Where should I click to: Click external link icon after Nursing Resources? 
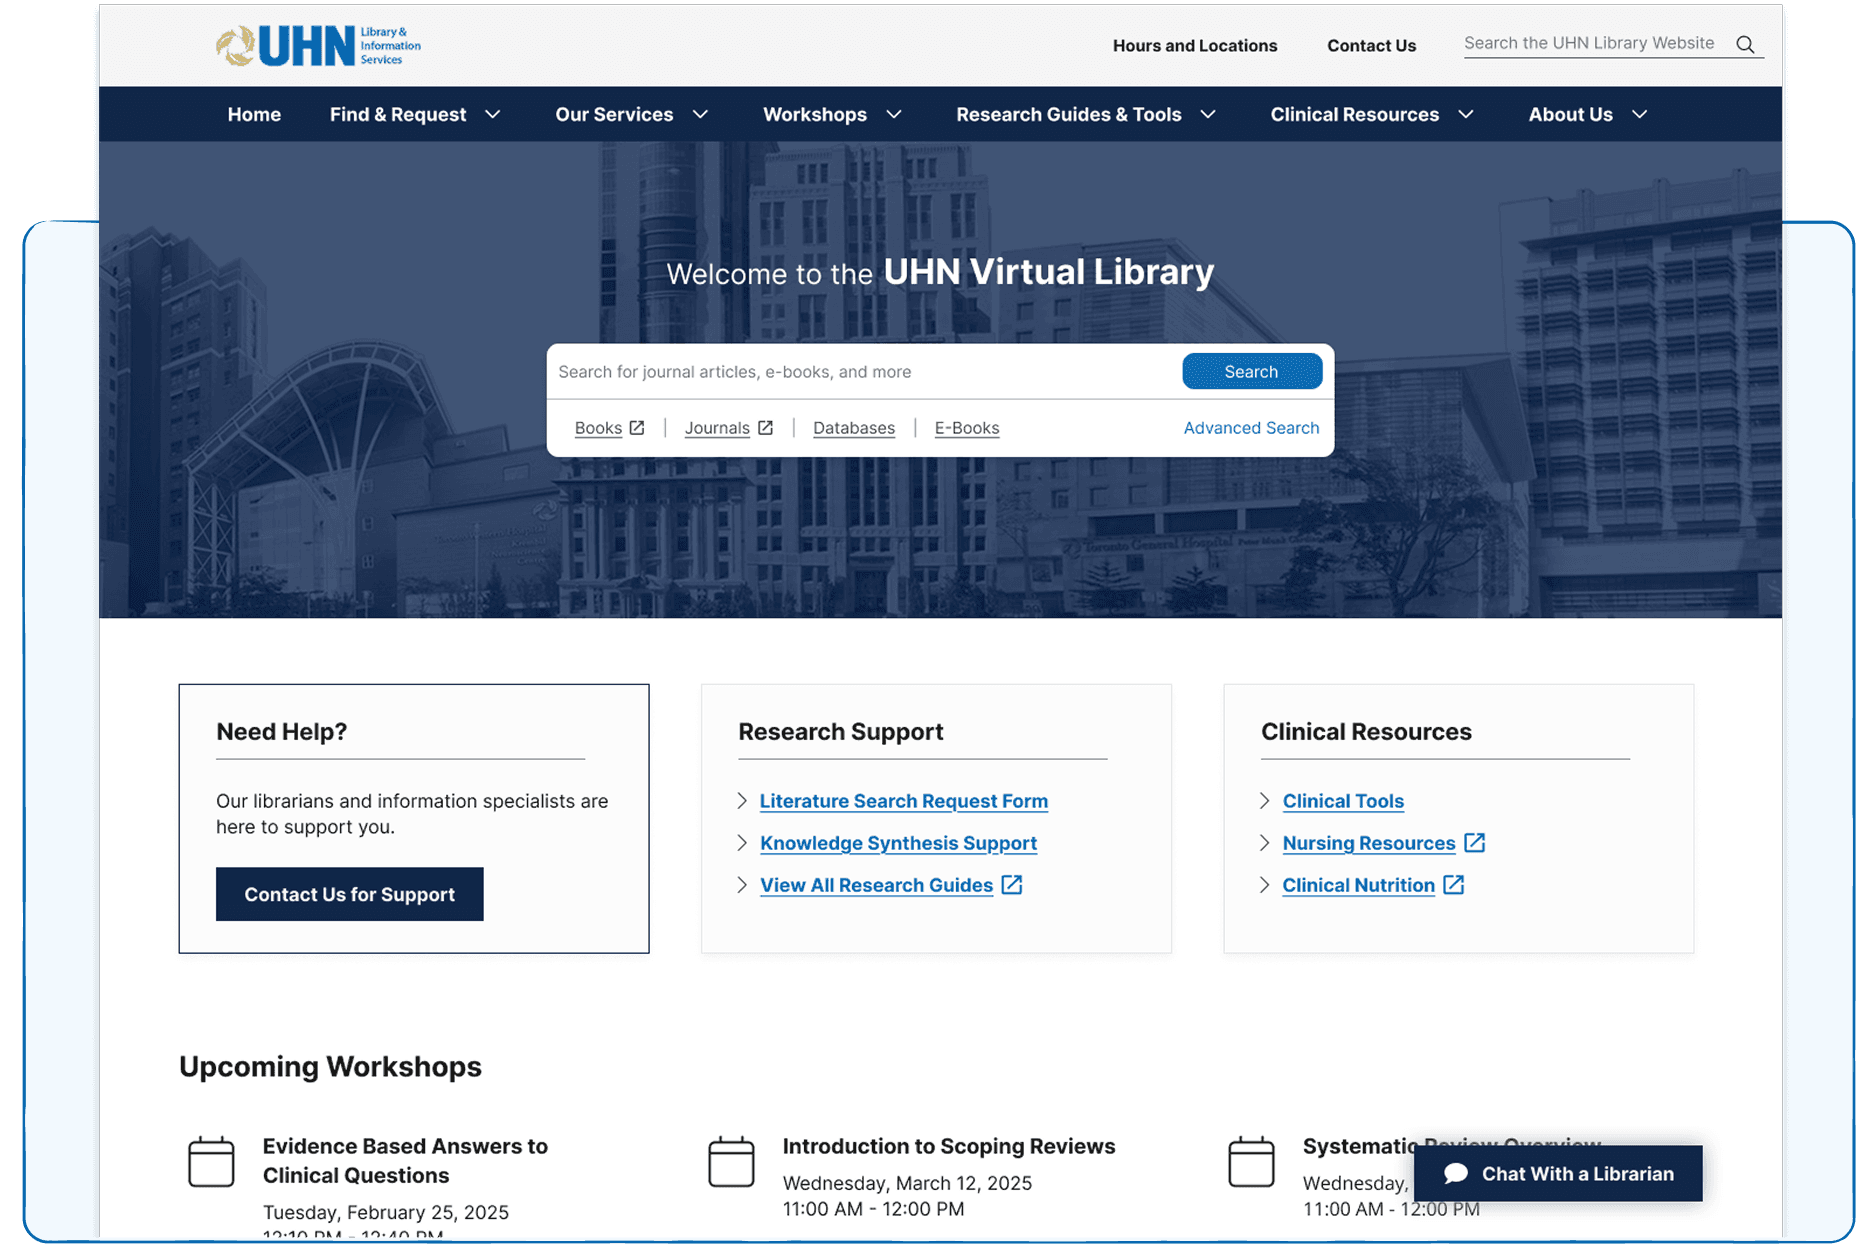[x=1474, y=843]
